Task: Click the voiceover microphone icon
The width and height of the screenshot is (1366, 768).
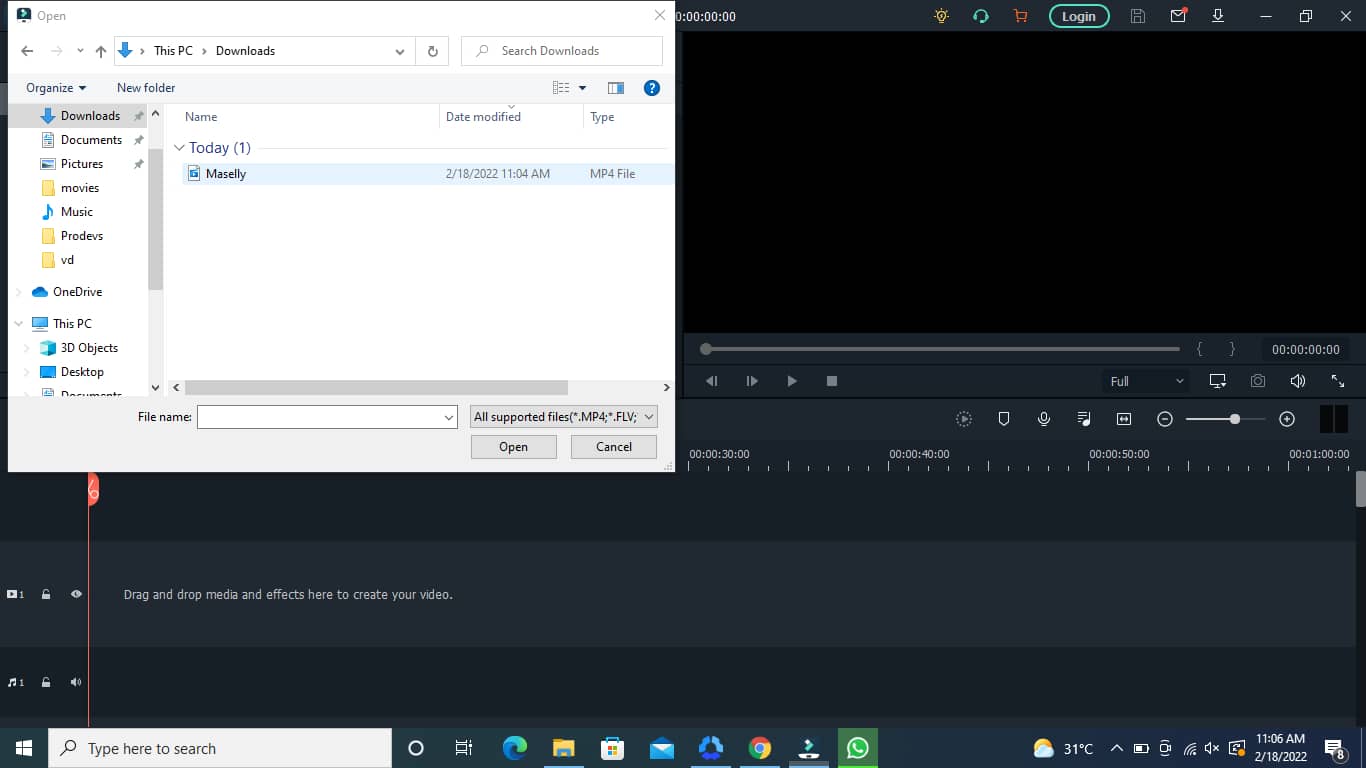Action: pos(1044,419)
